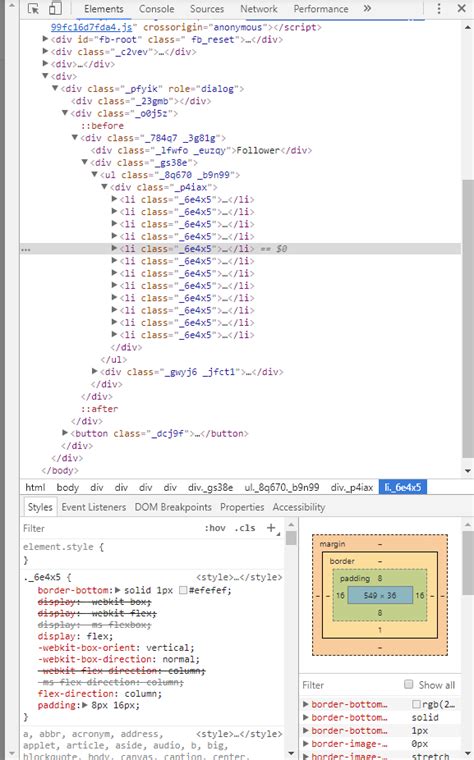Open the #efefef border color swatch
The height and width of the screenshot is (760, 474).
tap(183, 590)
